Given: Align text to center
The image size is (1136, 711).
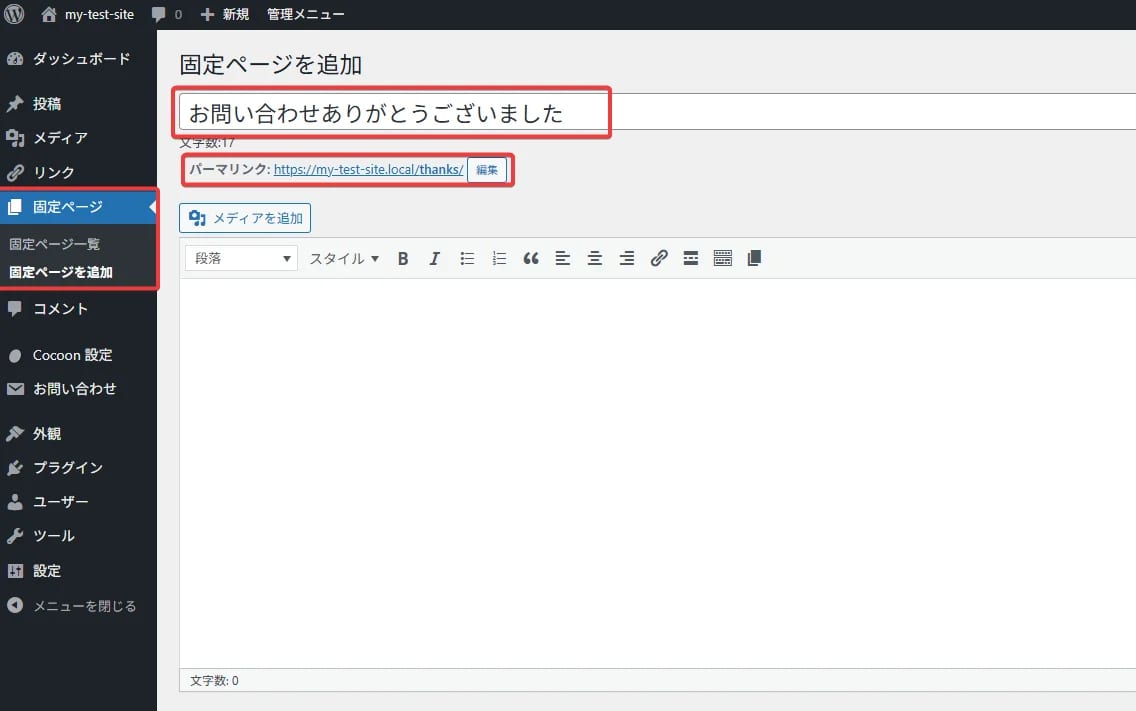Looking at the screenshot, I should tap(595, 258).
